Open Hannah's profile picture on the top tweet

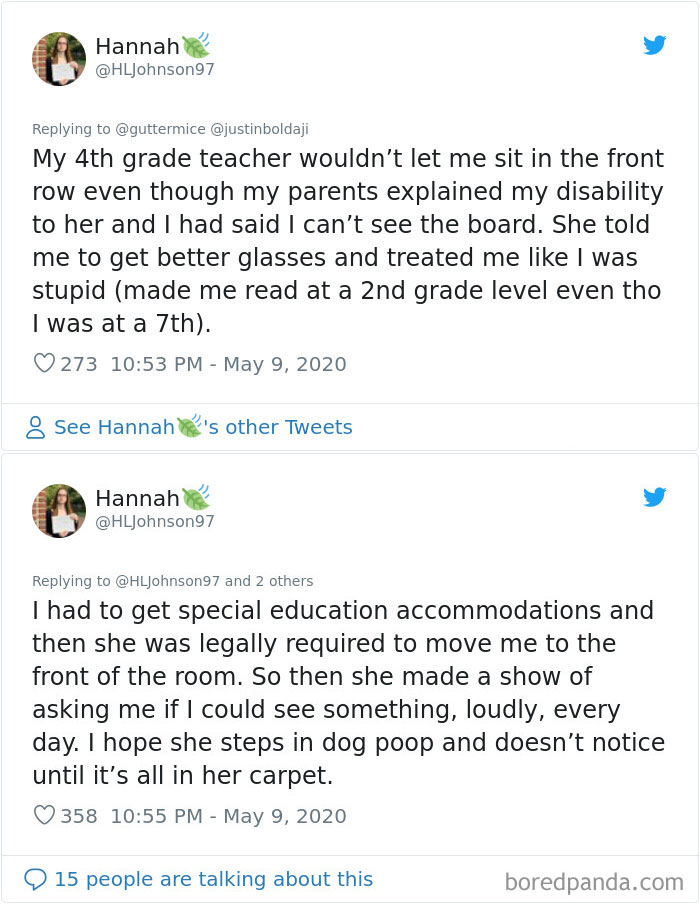coord(58,58)
